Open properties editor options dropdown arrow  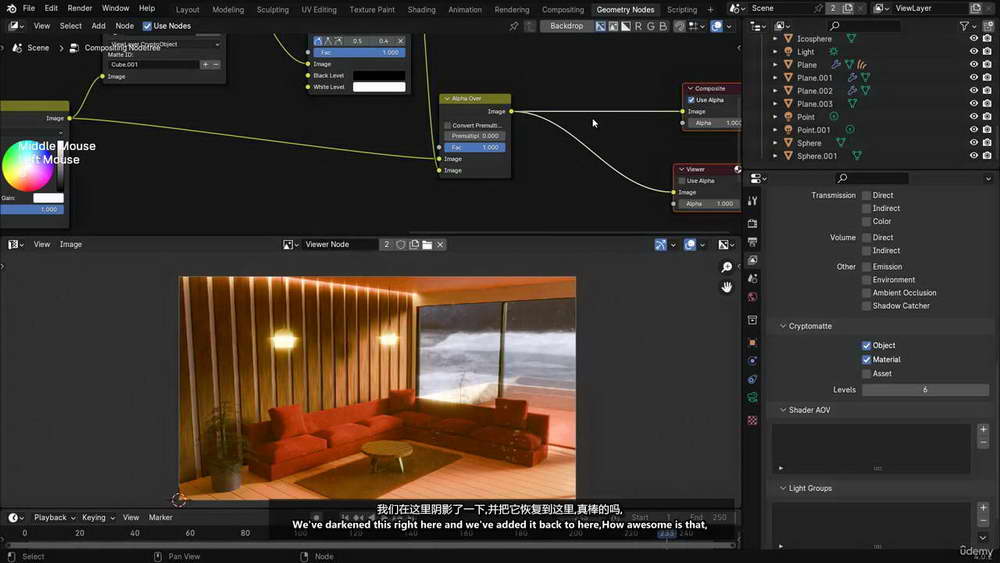pos(988,179)
